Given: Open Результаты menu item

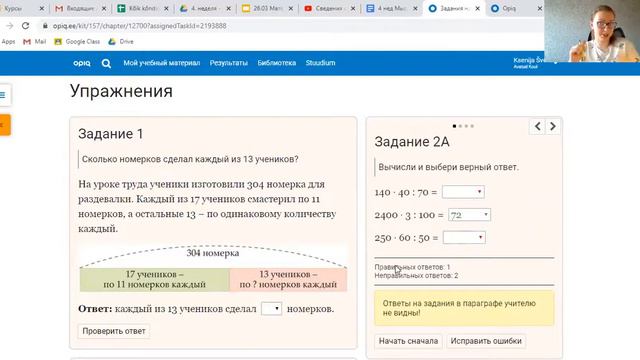Looking at the screenshot, I should click(229, 63).
